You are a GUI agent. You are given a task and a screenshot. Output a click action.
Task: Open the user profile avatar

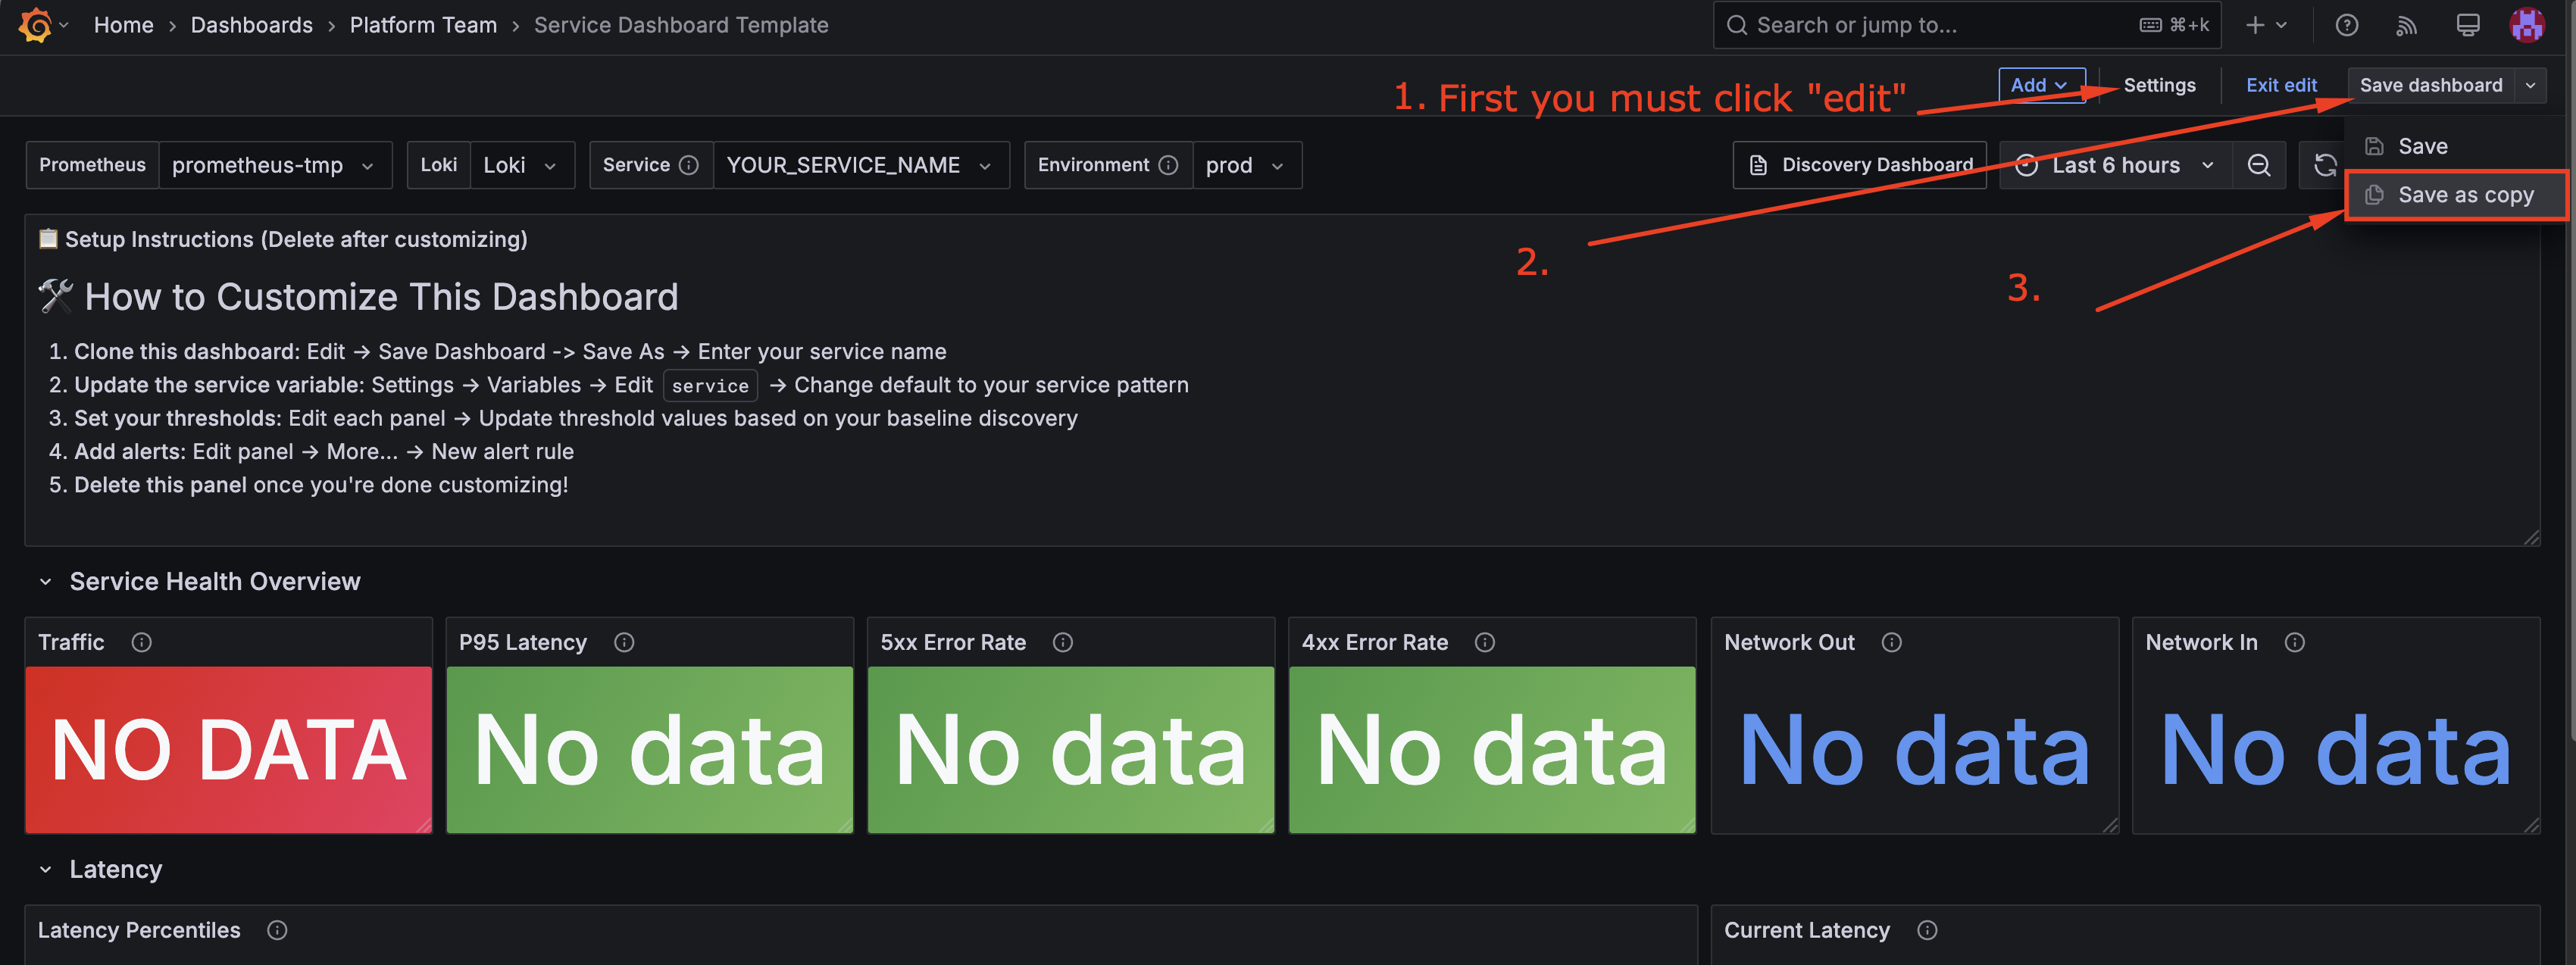pyautogui.click(x=2526, y=25)
